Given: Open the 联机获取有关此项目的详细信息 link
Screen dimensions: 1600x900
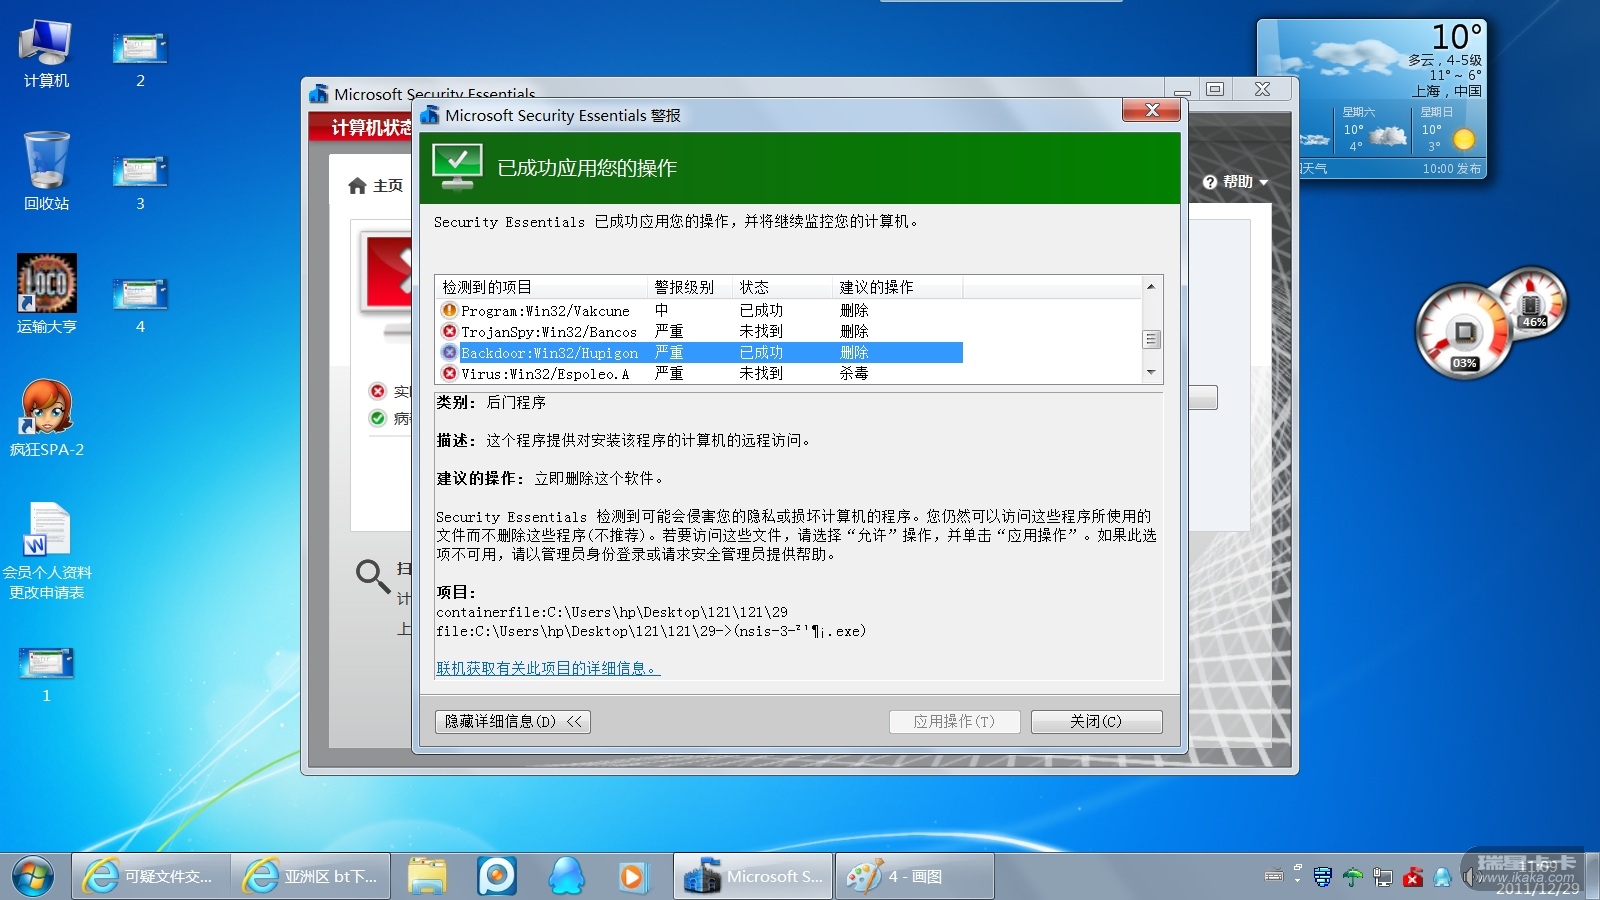Looking at the screenshot, I should point(548,668).
